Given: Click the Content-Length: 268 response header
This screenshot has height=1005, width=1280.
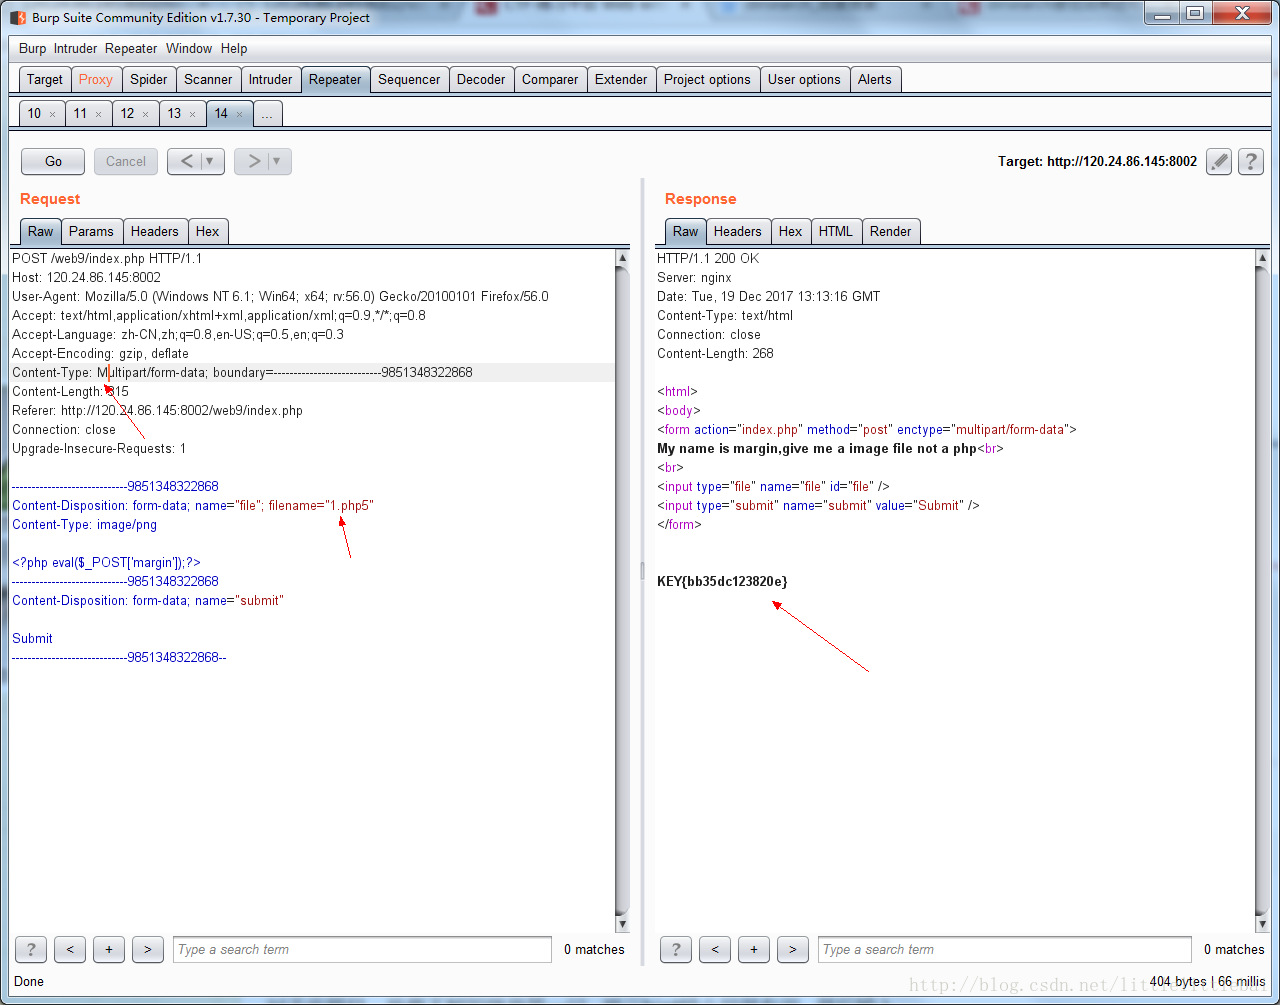Looking at the screenshot, I should [x=715, y=354].
